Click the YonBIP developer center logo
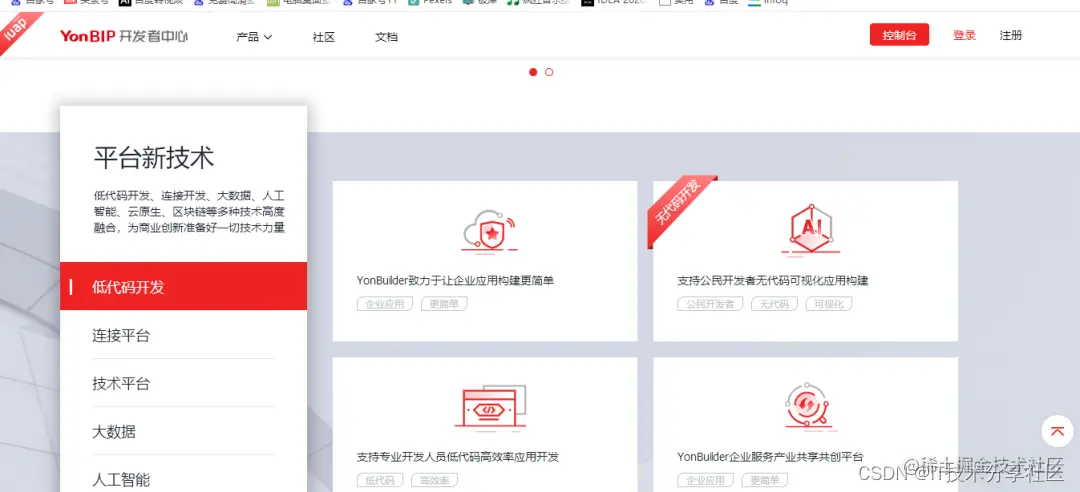 123,37
